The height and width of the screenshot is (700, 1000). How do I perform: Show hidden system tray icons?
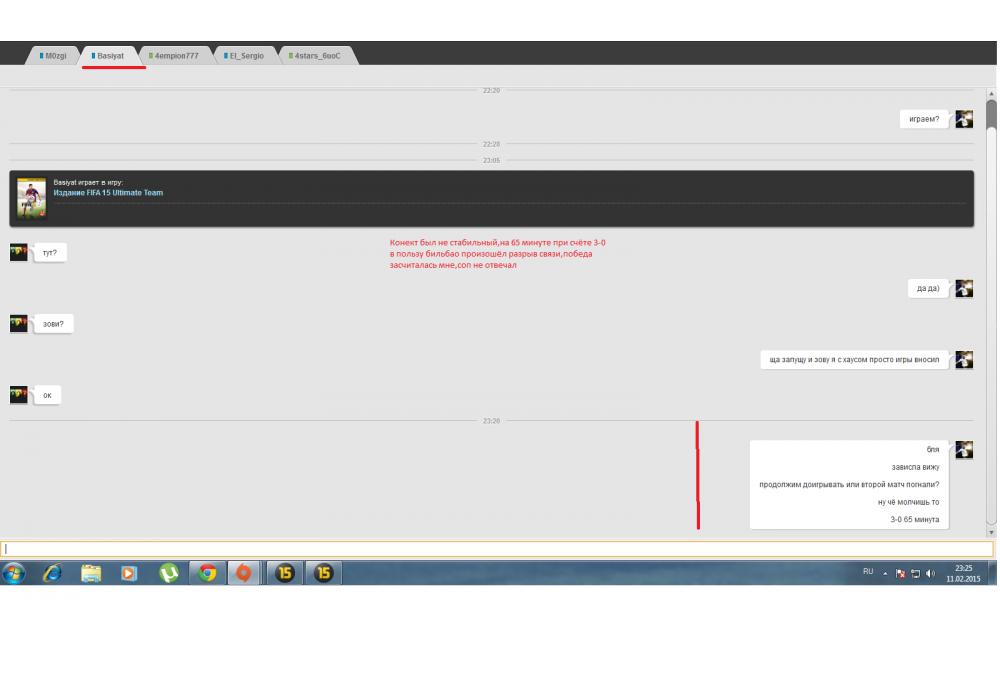point(885,574)
